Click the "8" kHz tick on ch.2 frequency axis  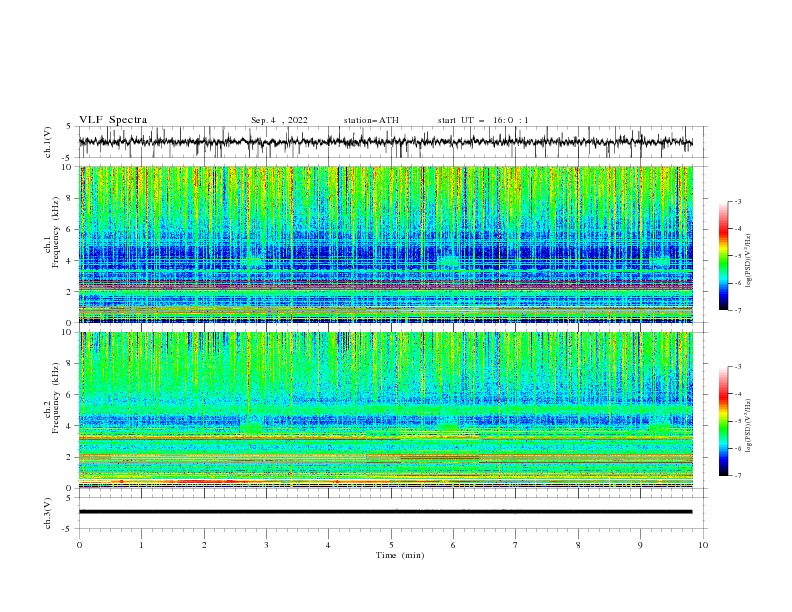(69, 364)
